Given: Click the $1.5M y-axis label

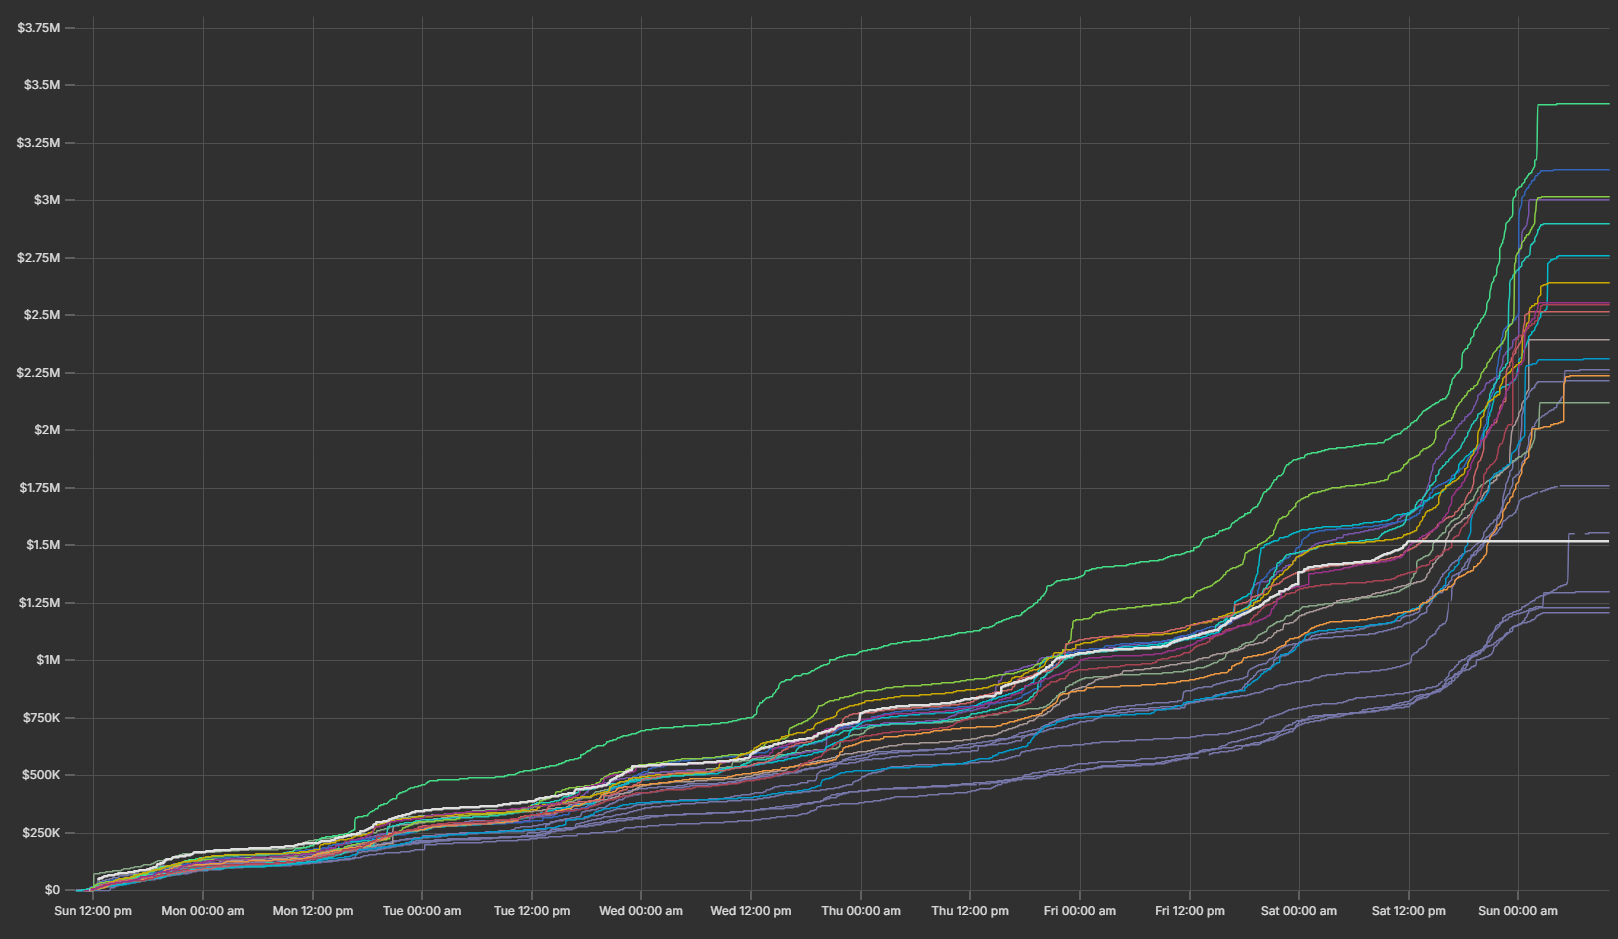Looking at the screenshot, I should [43, 545].
